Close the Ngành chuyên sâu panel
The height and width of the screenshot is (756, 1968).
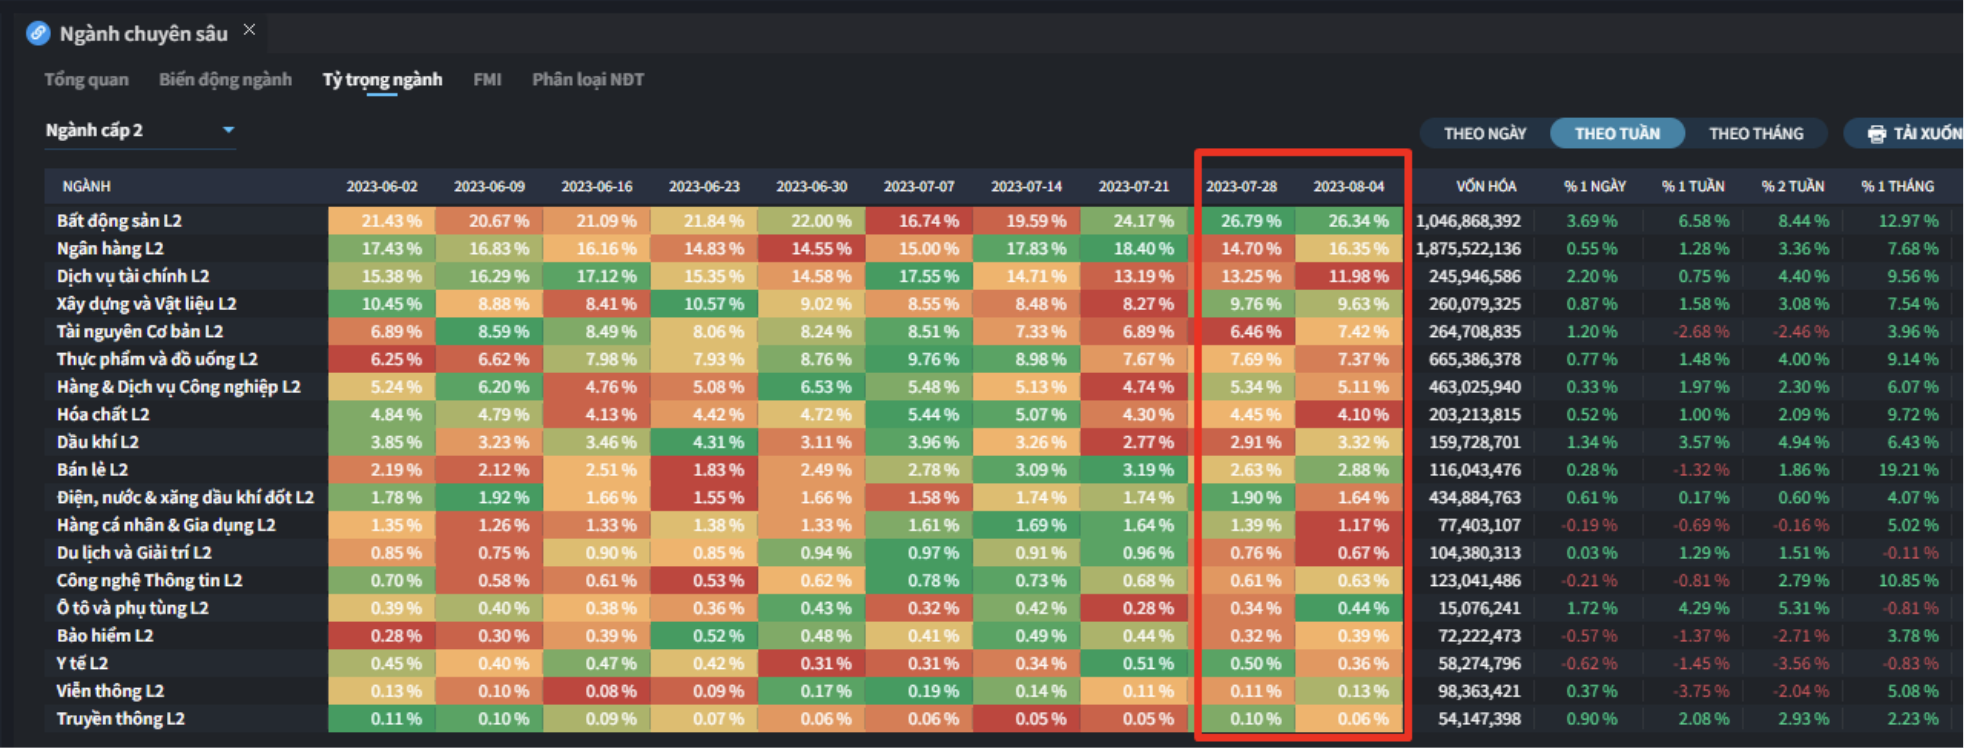click(x=249, y=30)
